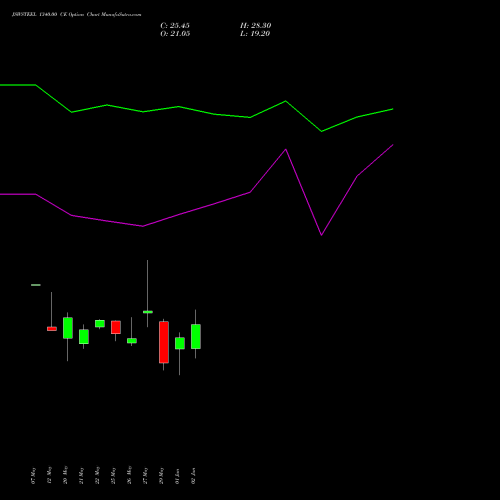Click the 26 May date label
Screen dimensions: 500x500
click(x=129, y=476)
